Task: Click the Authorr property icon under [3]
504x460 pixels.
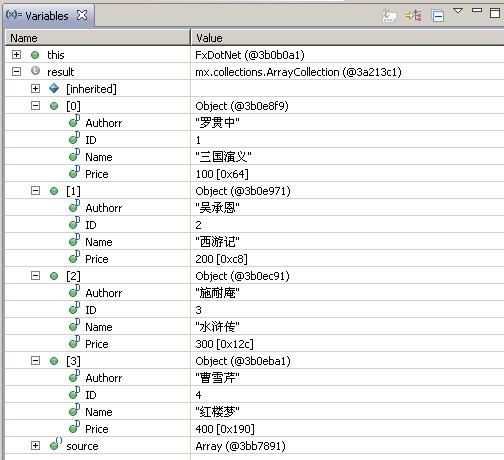Action: (75, 376)
